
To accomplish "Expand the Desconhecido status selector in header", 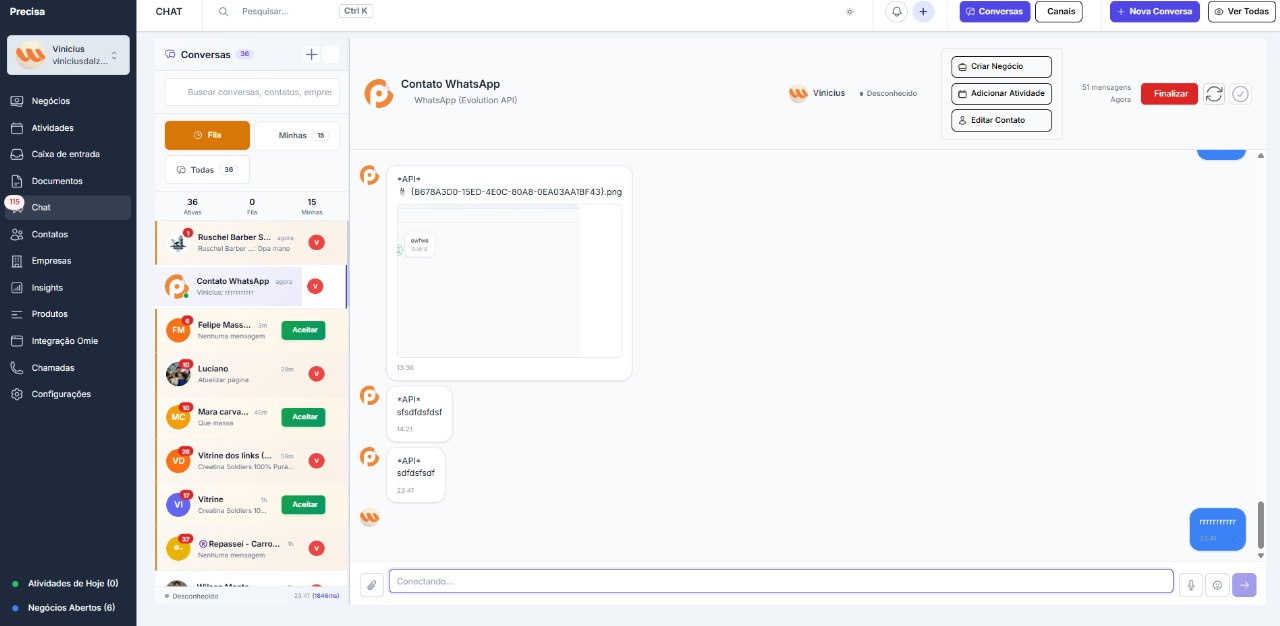I will pos(888,93).
